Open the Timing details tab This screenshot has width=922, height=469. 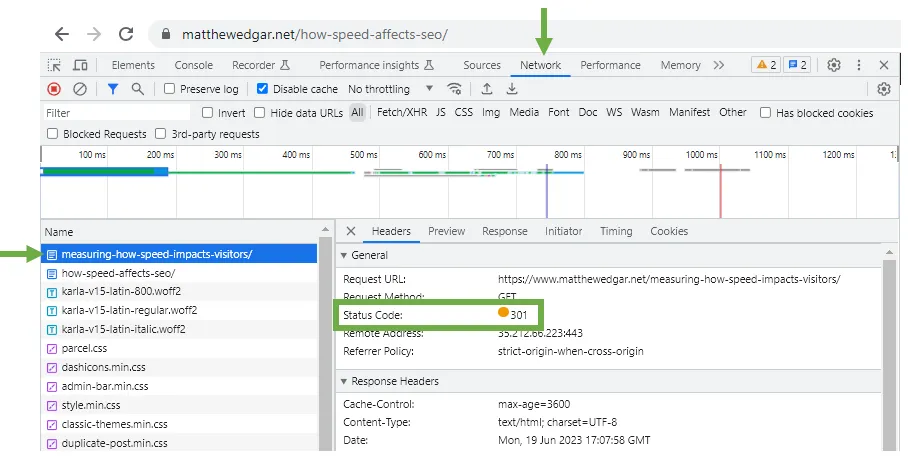tap(616, 231)
